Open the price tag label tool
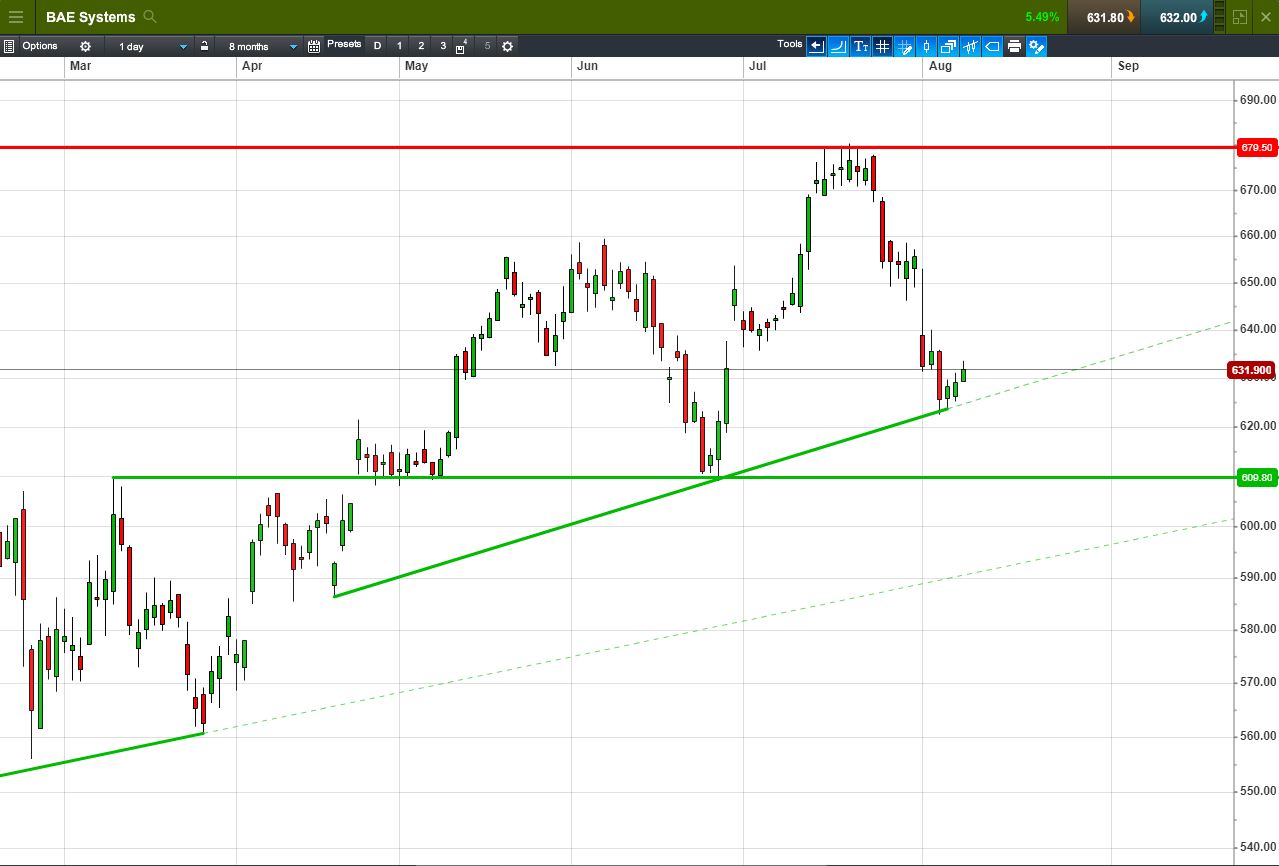1279x866 pixels. [992, 46]
